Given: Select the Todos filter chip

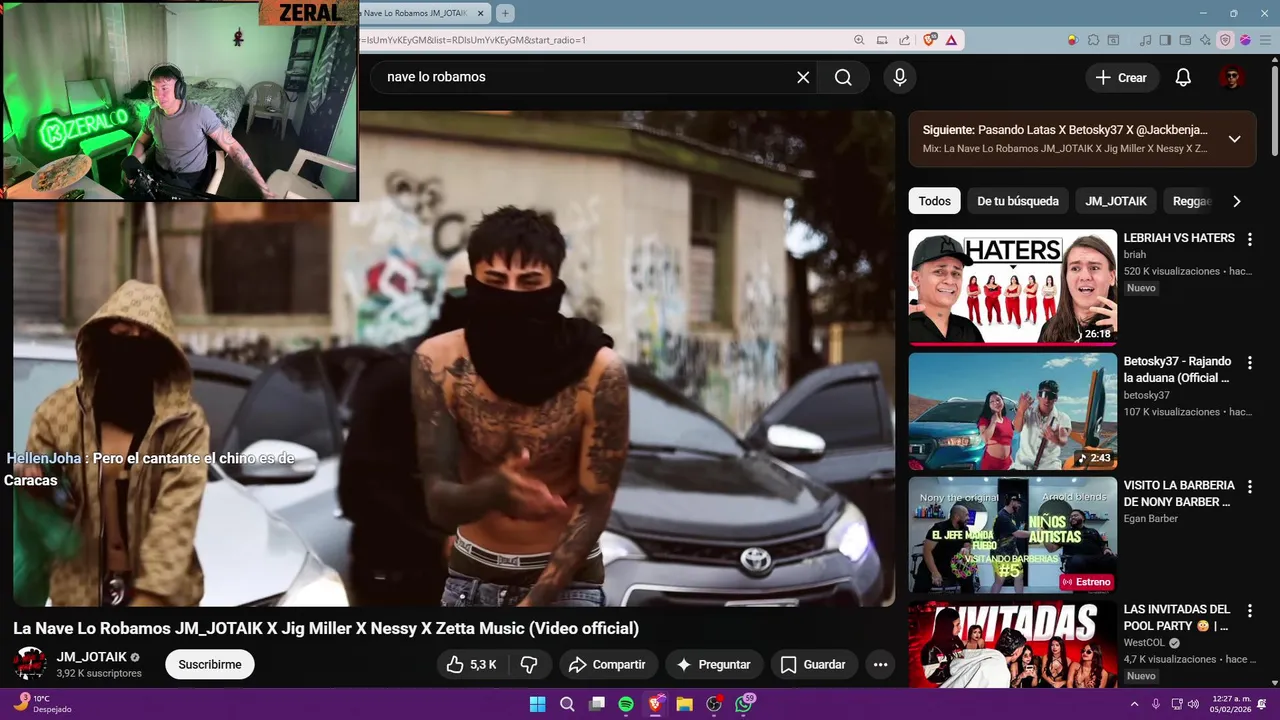Looking at the screenshot, I should pos(934,201).
